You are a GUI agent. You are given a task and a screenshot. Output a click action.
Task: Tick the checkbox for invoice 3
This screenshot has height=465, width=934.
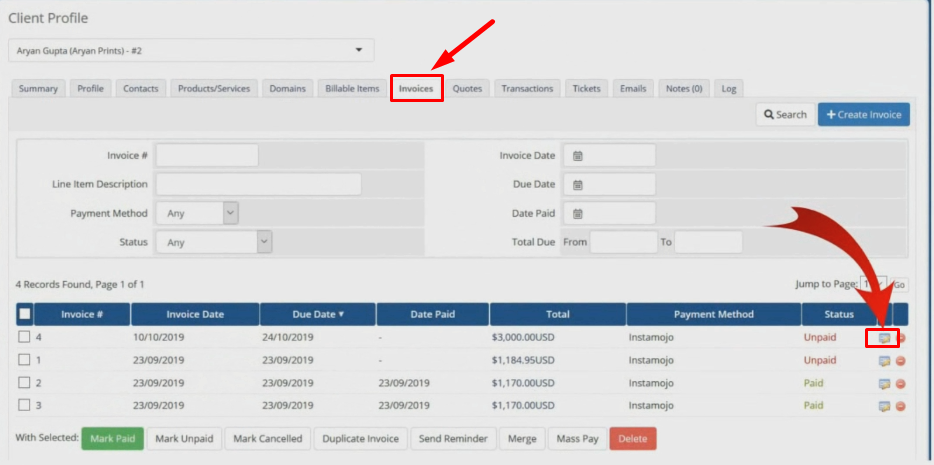pos(24,405)
